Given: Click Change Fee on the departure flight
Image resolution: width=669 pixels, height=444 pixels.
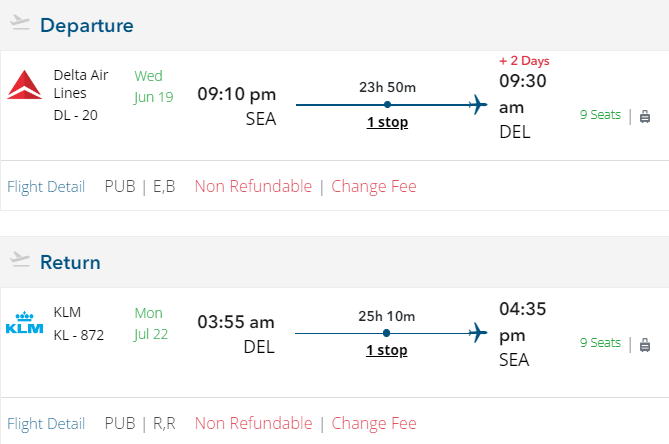Looking at the screenshot, I should (374, 186).
